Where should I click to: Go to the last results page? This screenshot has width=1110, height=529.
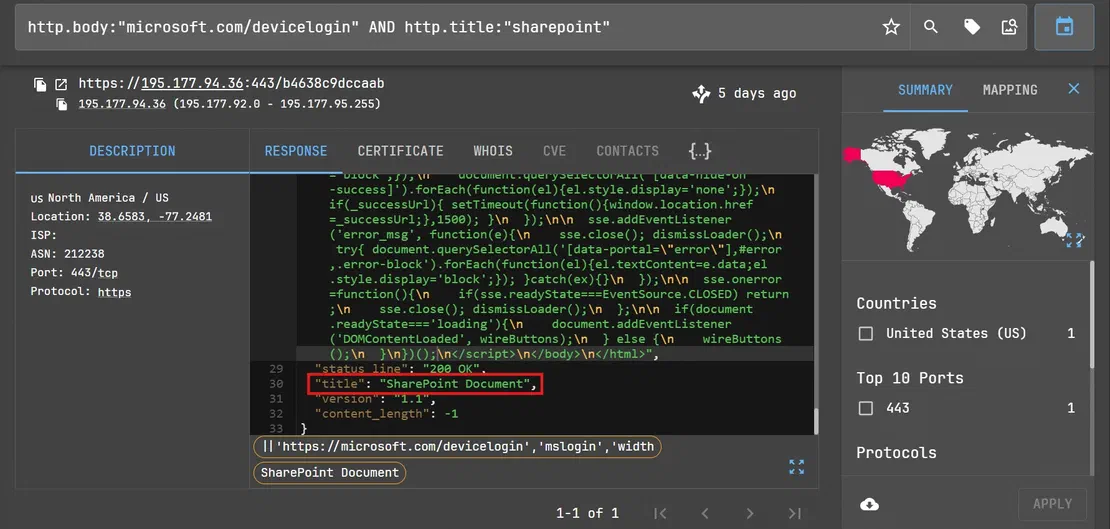795,513
